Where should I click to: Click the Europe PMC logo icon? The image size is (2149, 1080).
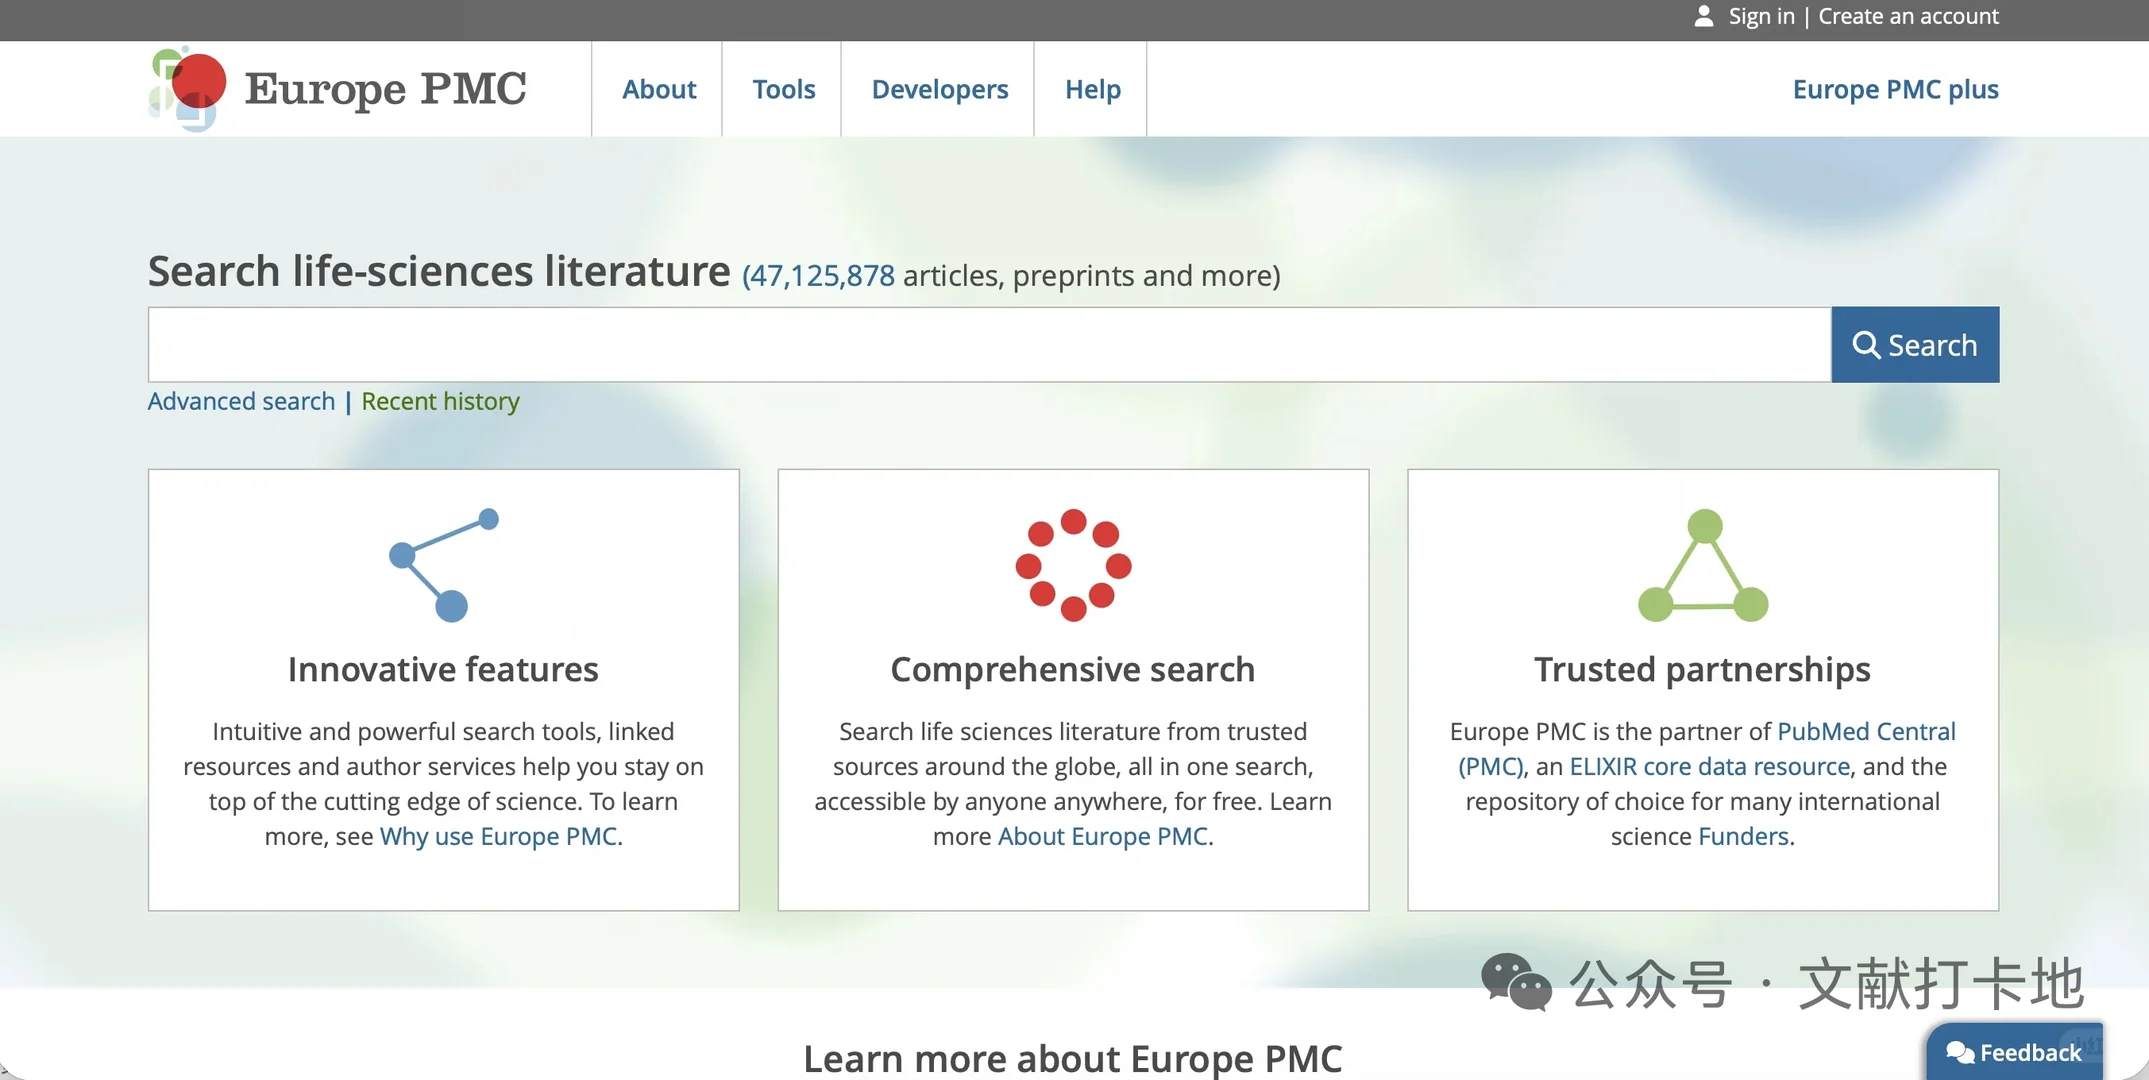pyautogui.click(x=188, y=88)
